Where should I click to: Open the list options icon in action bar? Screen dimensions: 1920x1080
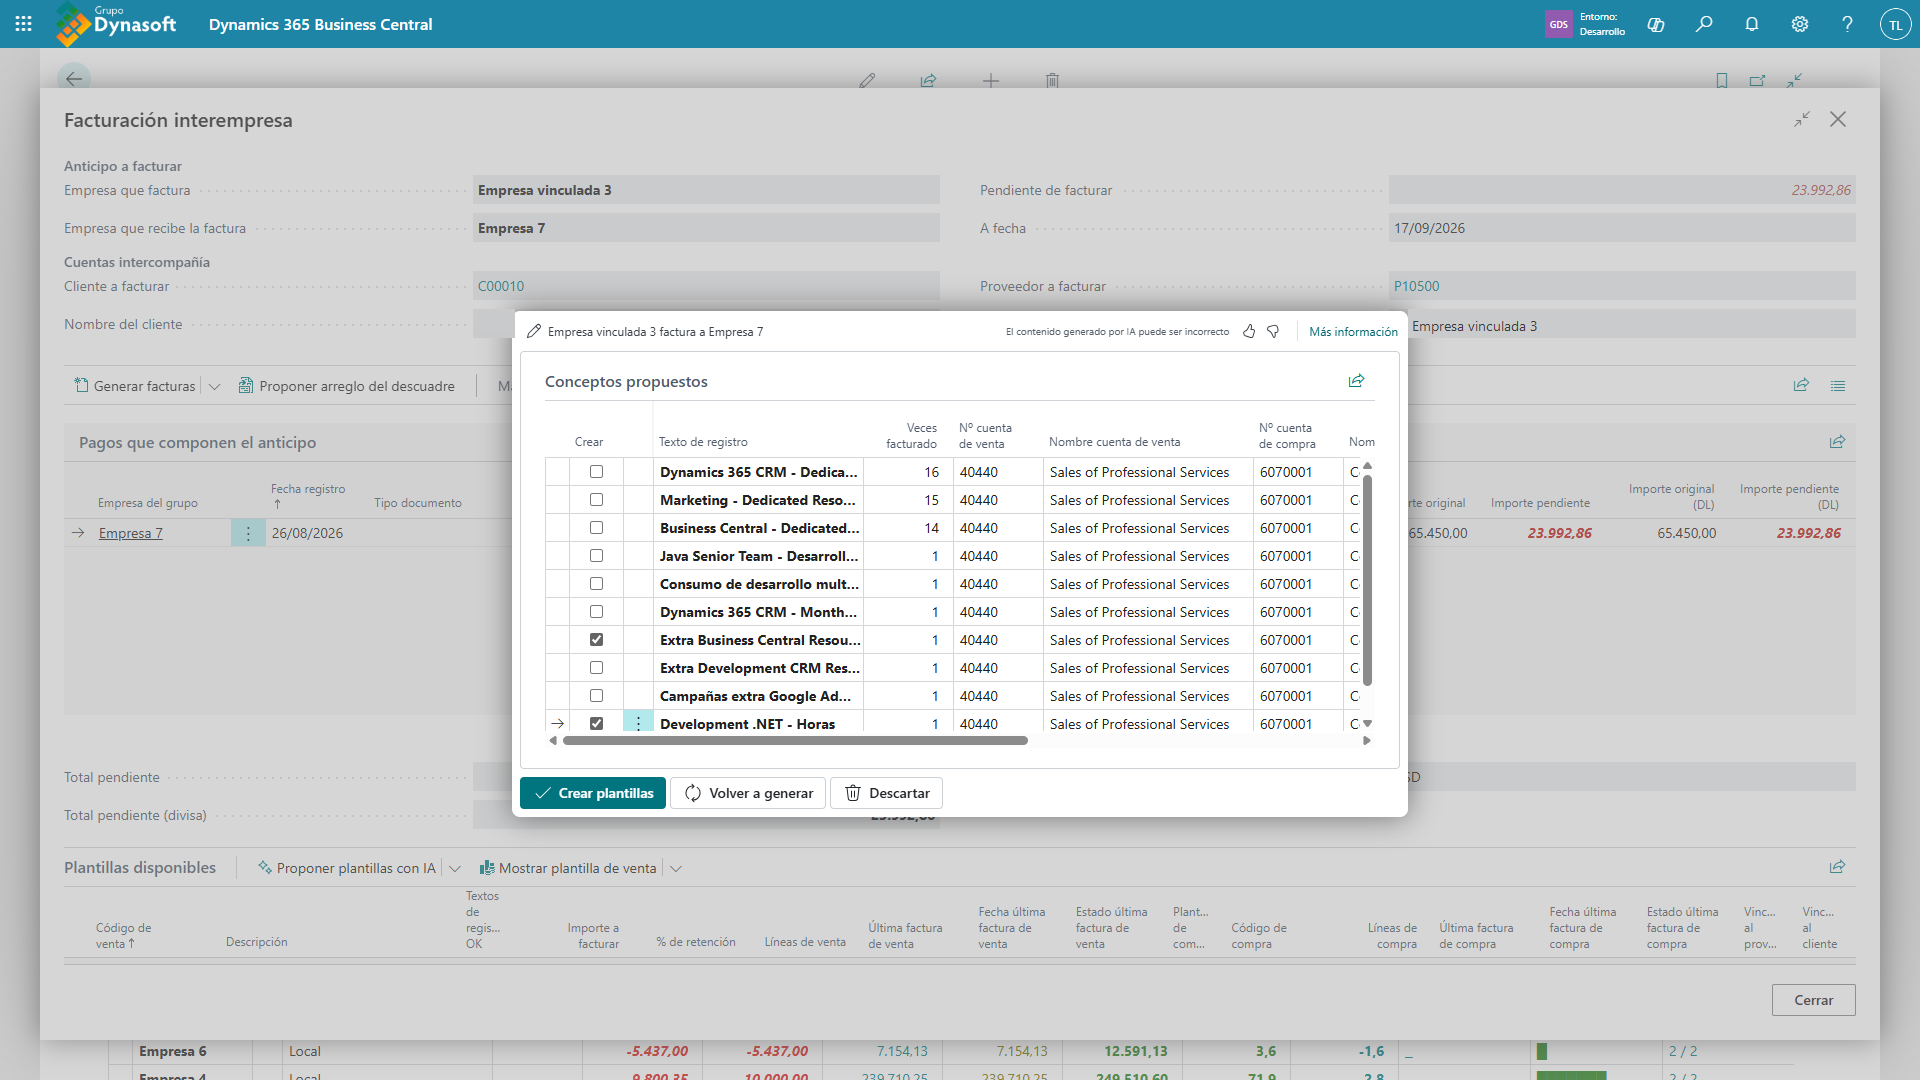pyautogui.click(x=1838, y=386)
